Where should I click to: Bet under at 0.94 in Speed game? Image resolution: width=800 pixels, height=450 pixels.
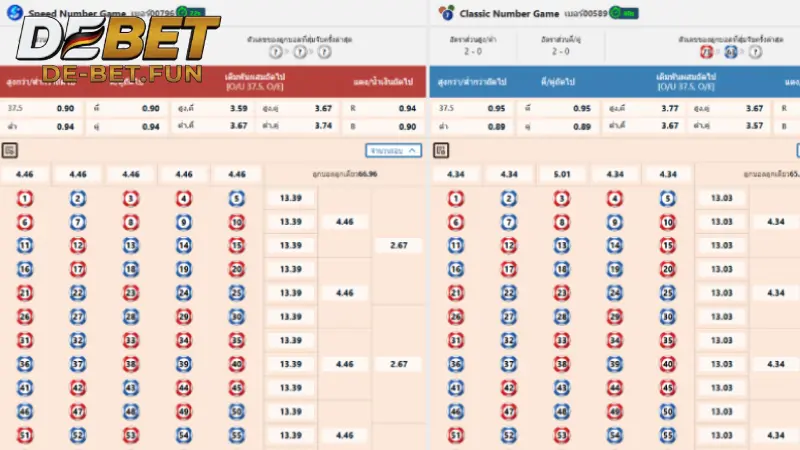tap(41, 127)
